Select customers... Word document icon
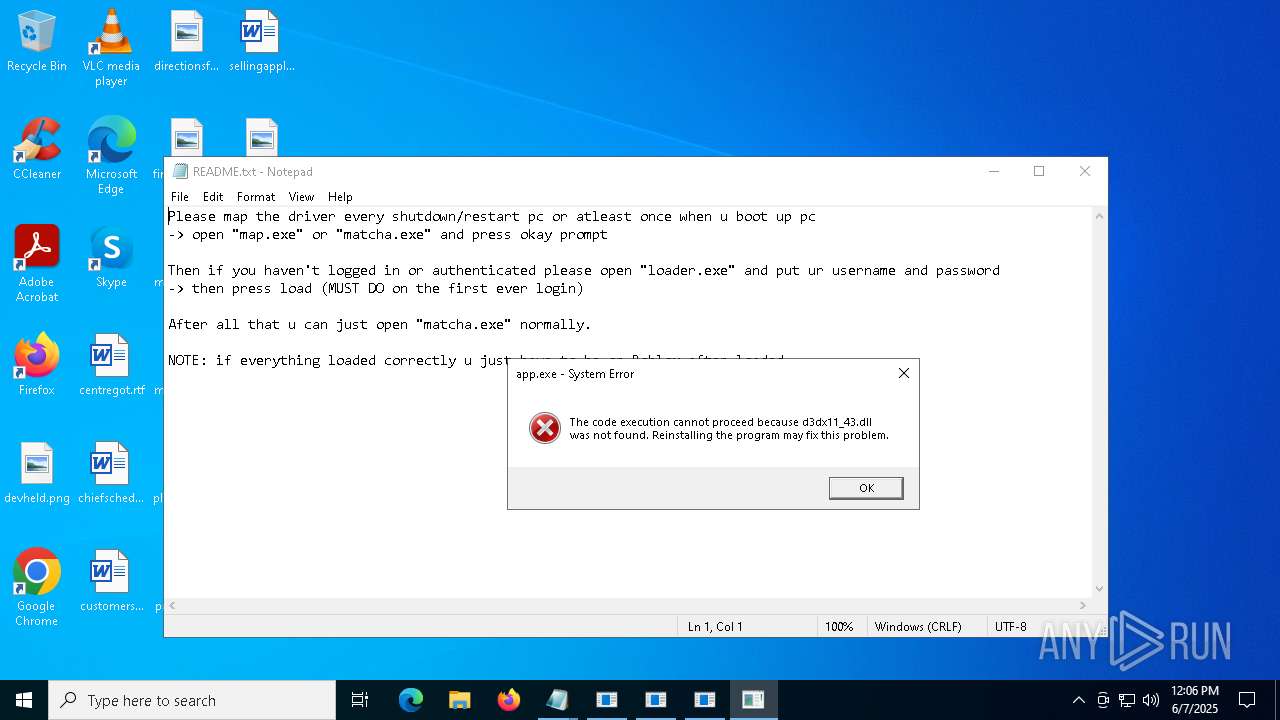Viewport: 1280px width, 720px height. pos(111,581)
